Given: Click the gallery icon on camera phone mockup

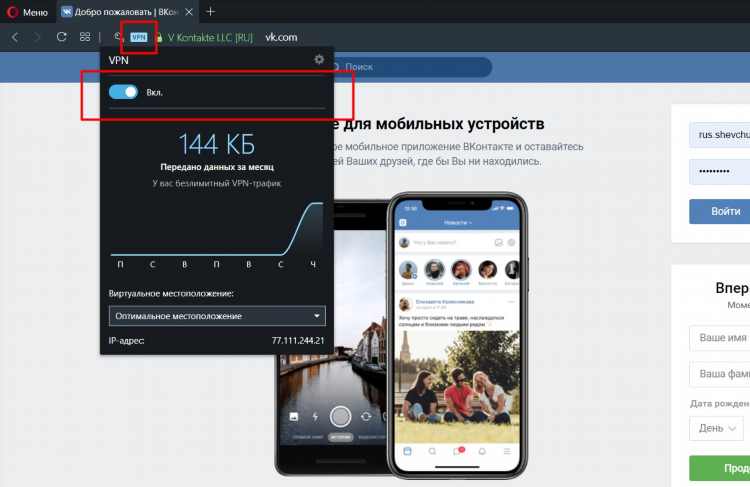Looking at the screenshot, I should [x=294, y=417].
